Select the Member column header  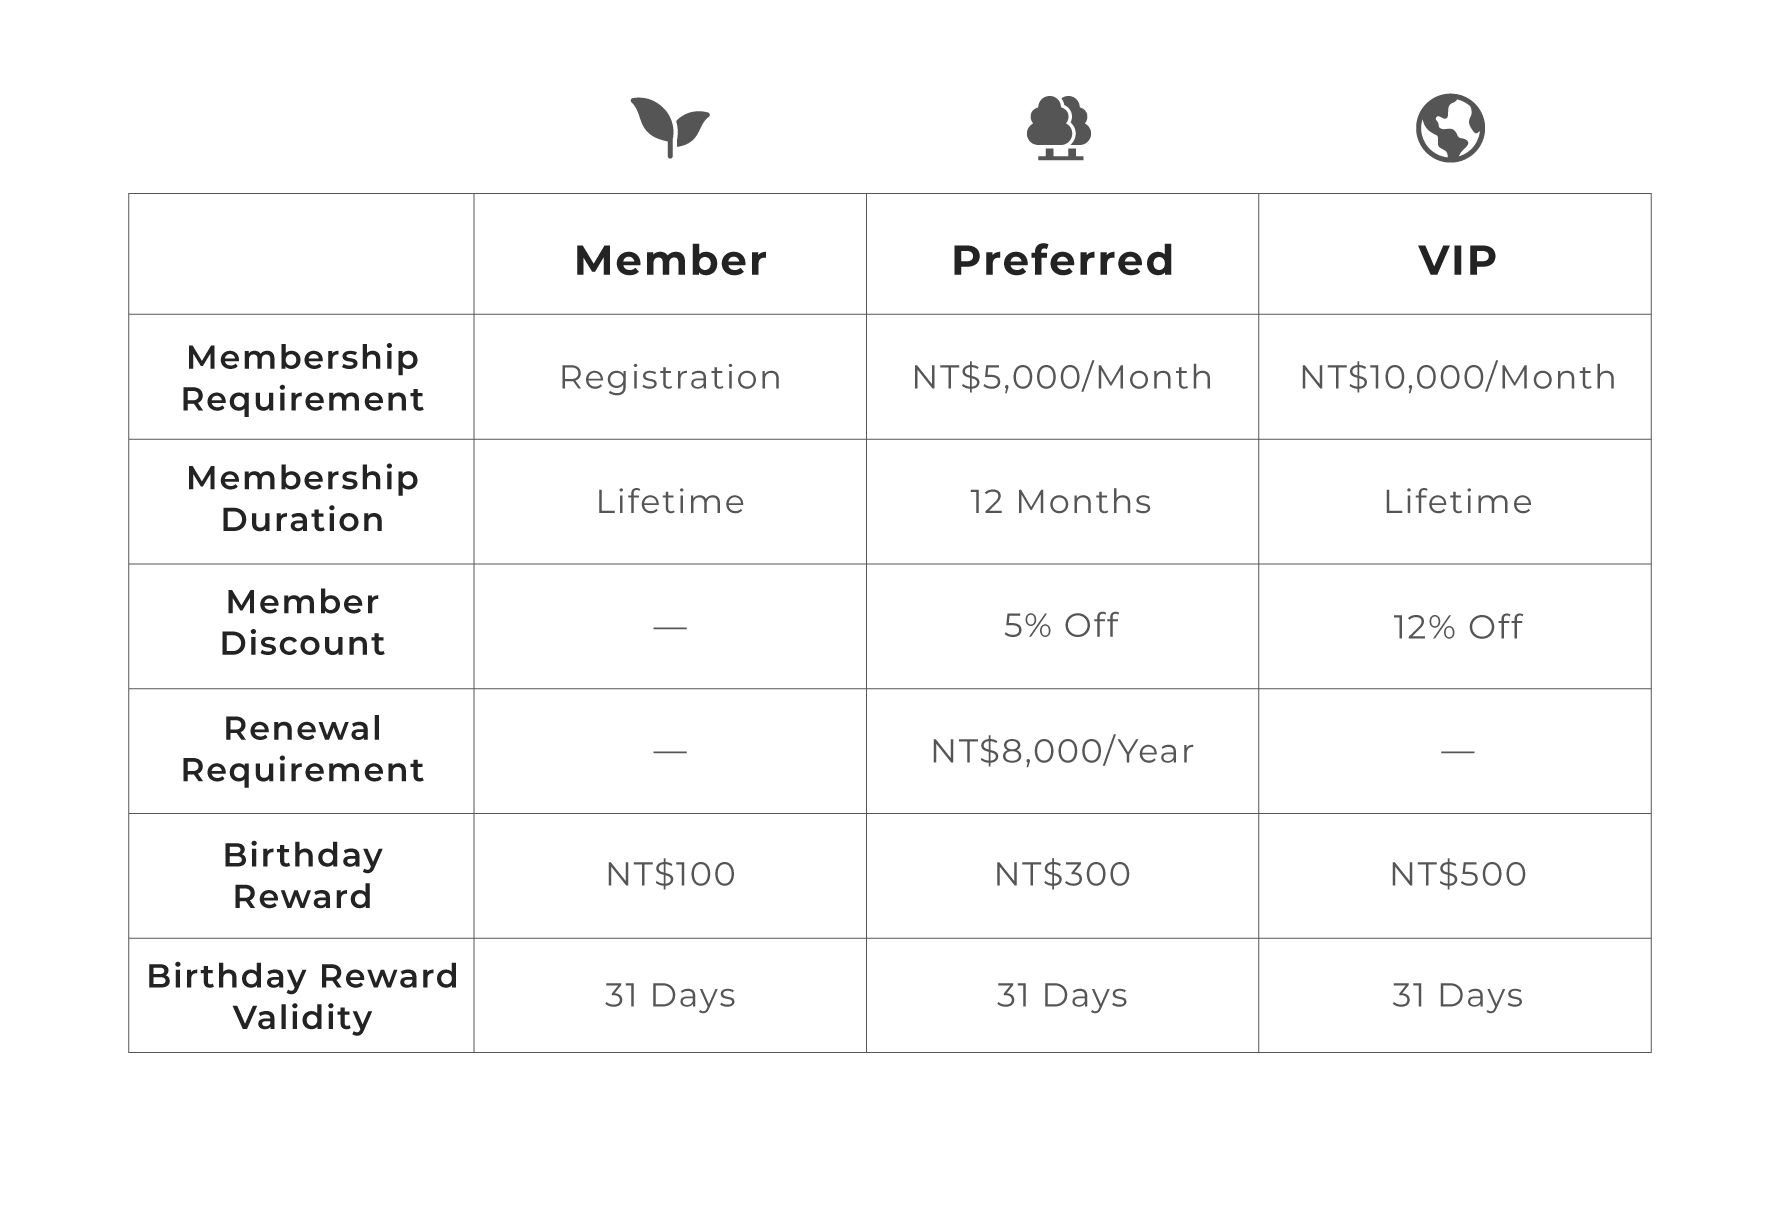[x=670, y=260]
